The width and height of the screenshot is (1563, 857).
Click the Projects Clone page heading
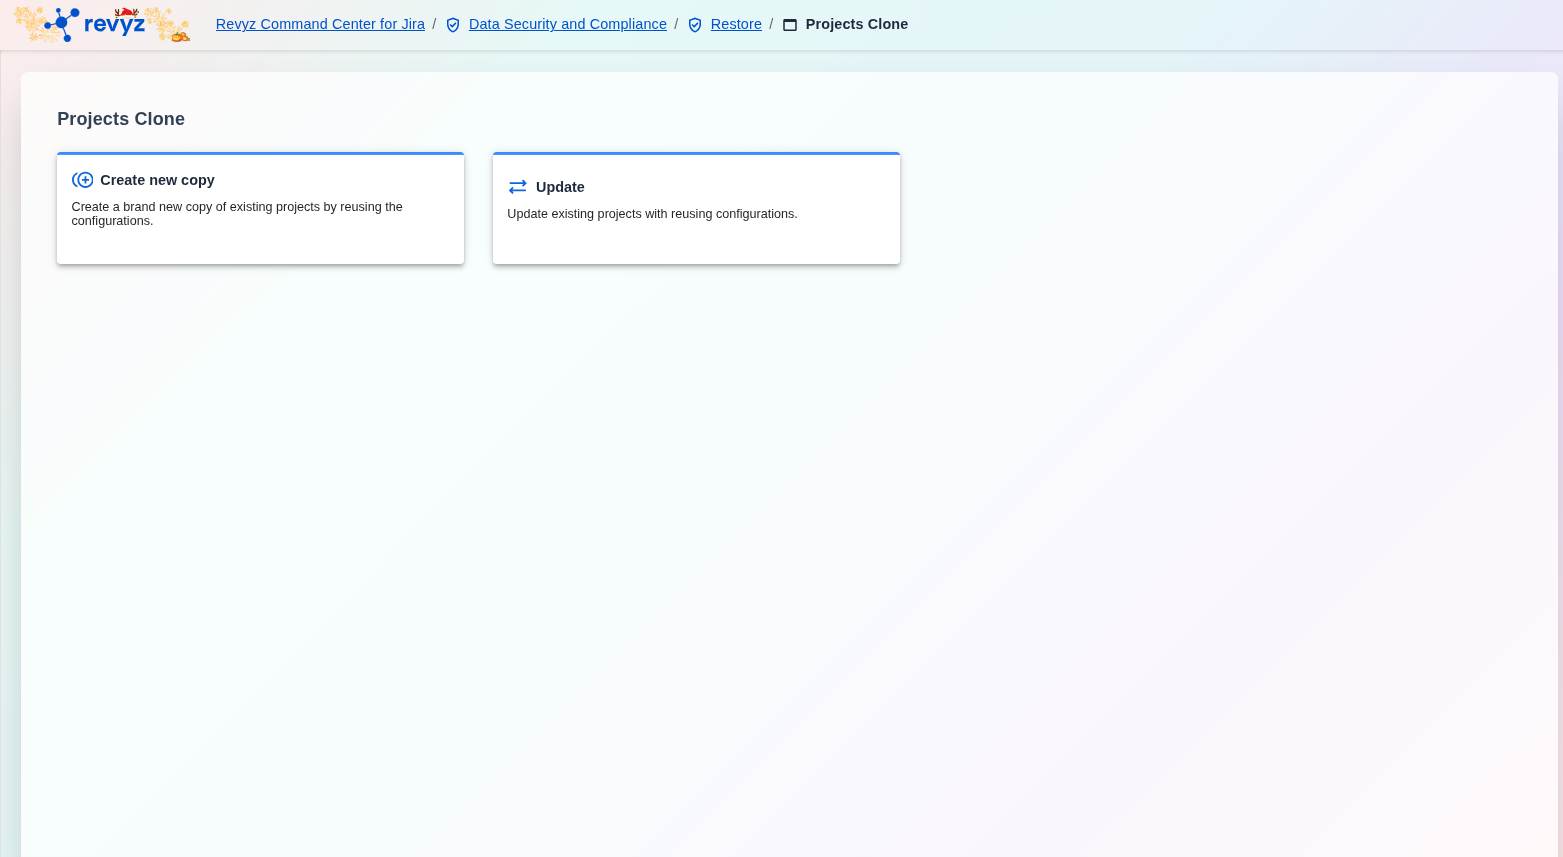click(121, 119)
